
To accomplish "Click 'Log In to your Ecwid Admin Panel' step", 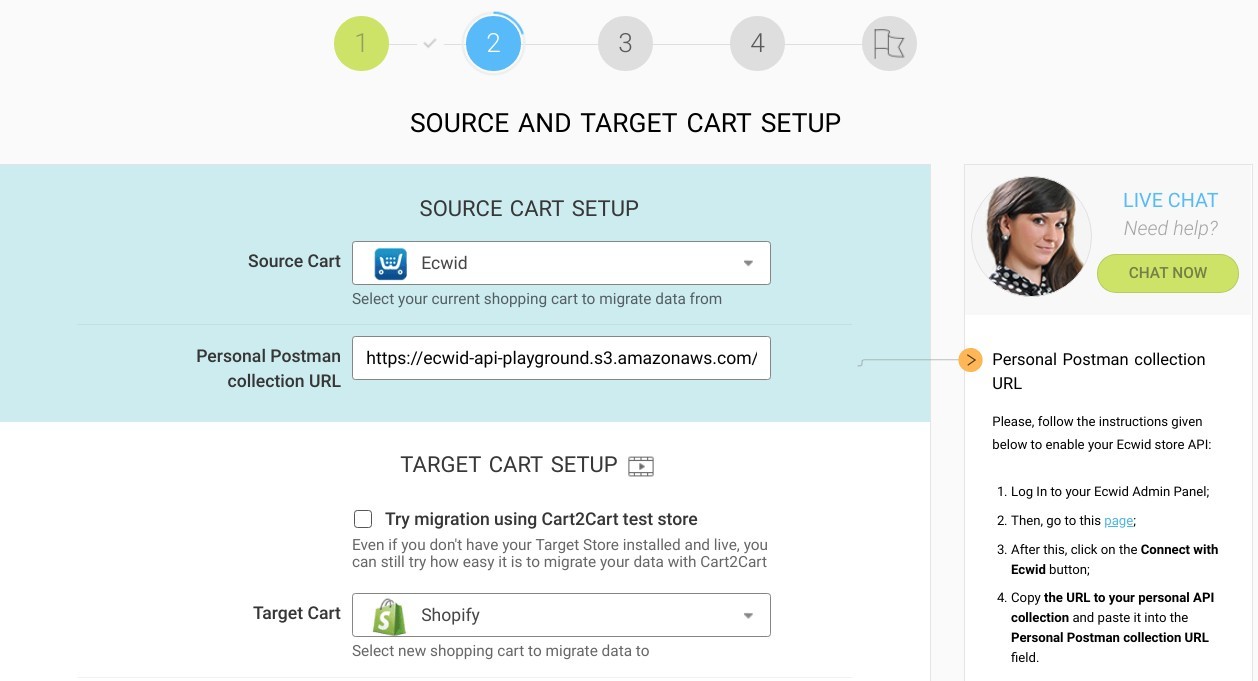I will (x=1110, y=491).
